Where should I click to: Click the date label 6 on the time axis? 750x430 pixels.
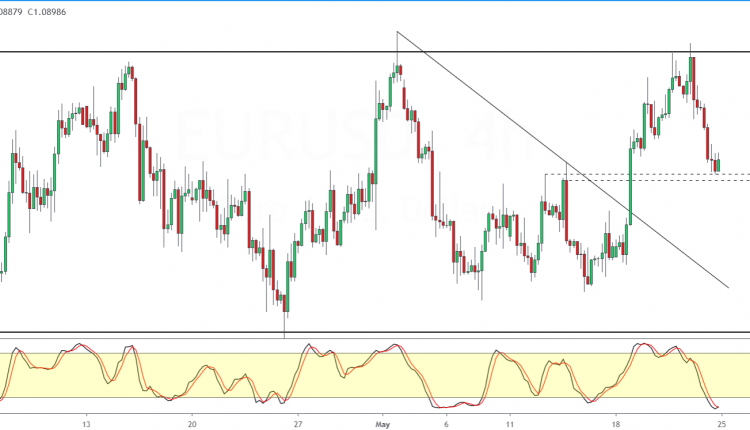446,424
